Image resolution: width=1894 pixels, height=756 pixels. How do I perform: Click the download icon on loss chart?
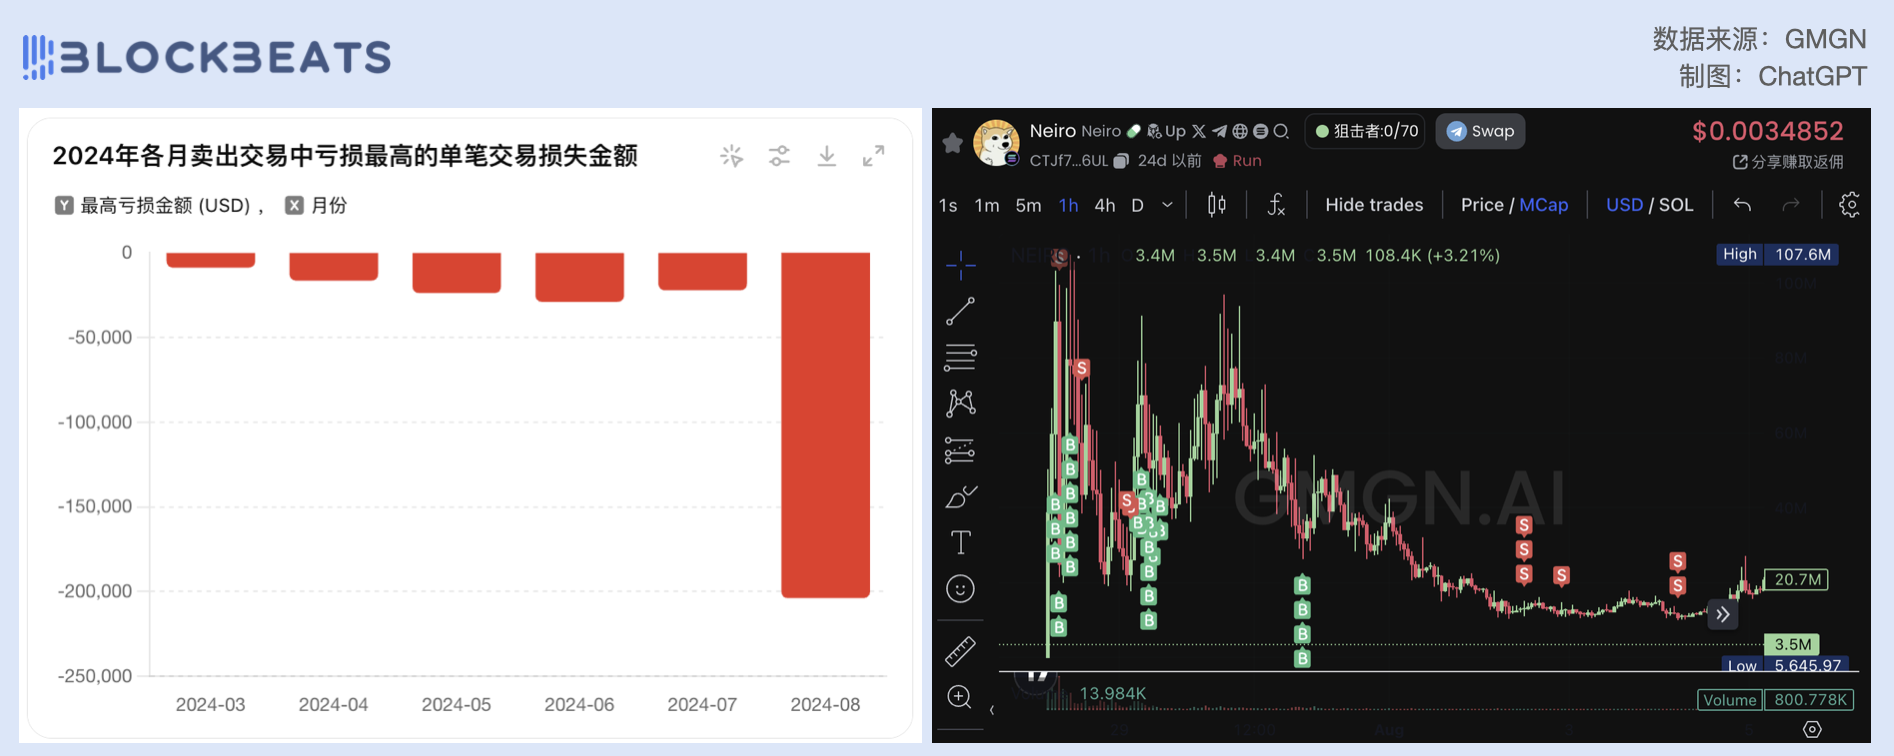(826, 156)
